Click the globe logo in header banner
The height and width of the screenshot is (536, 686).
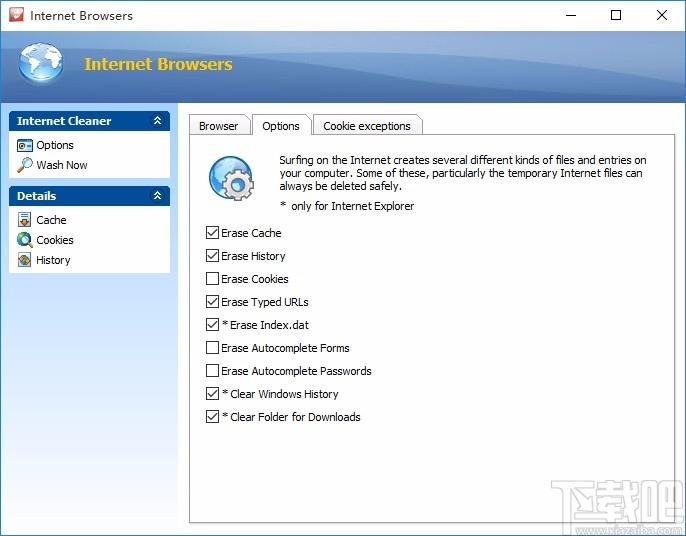click(41, 63)
